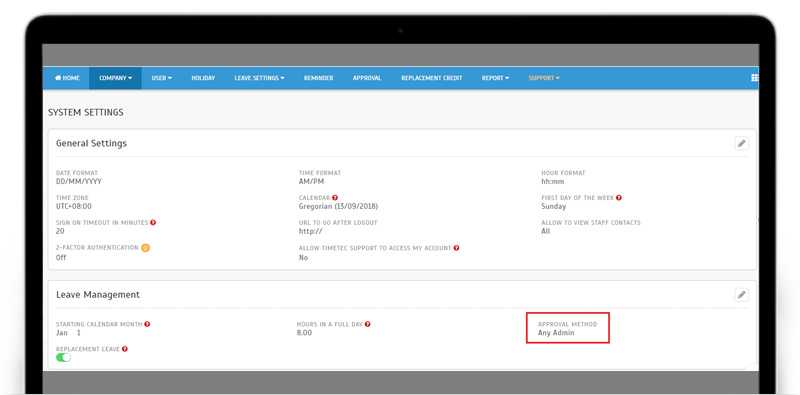Show help for Starting Calendar Month
800x395 pixels.
click(x=147, y=324)
